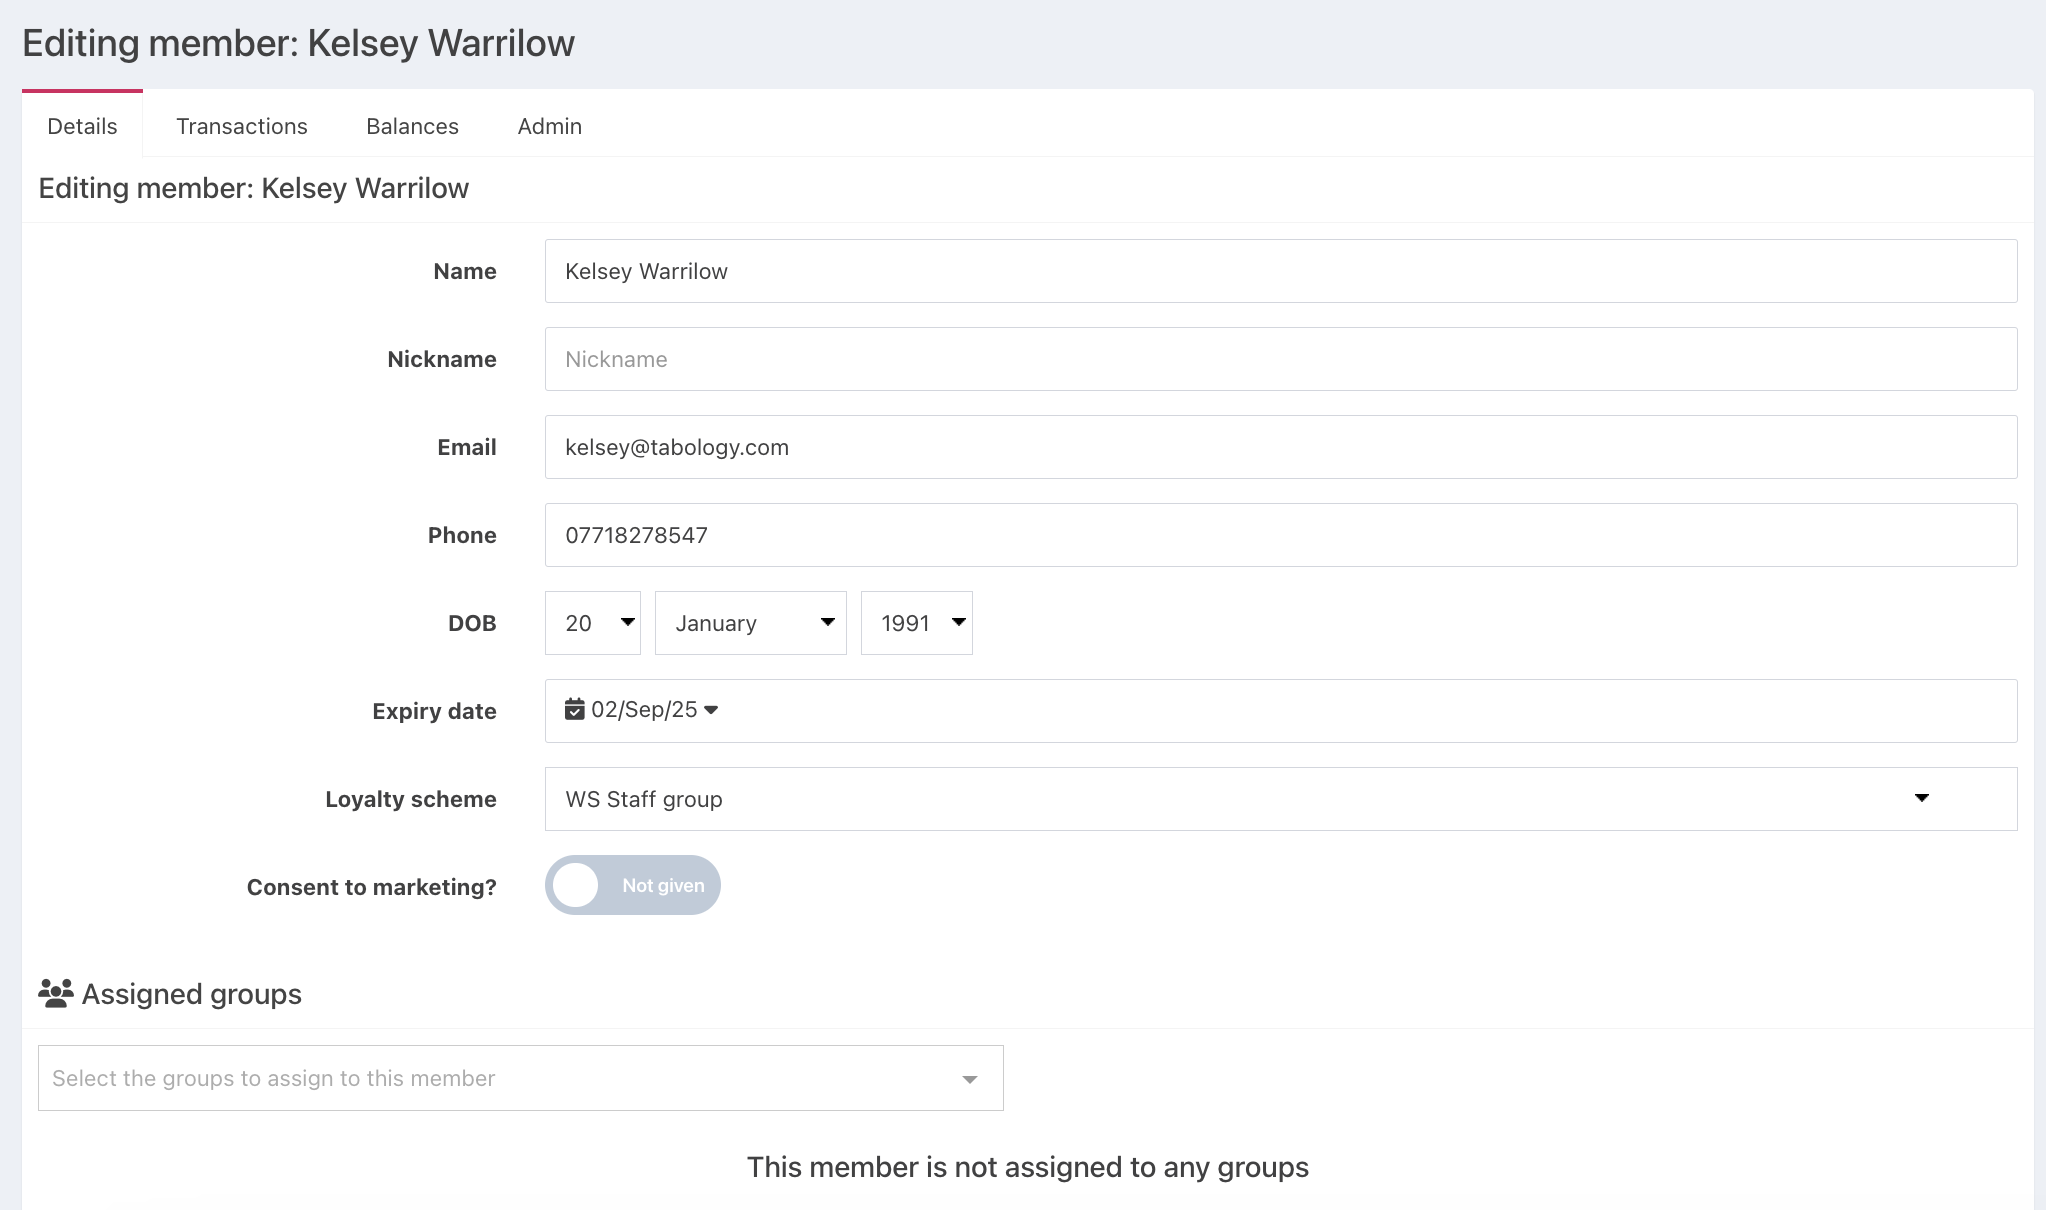Viewport: 2046px width, 1210px height.
Task: Click 'This member is not assigned to any groups'
Action: (x=1028, y=1167)
